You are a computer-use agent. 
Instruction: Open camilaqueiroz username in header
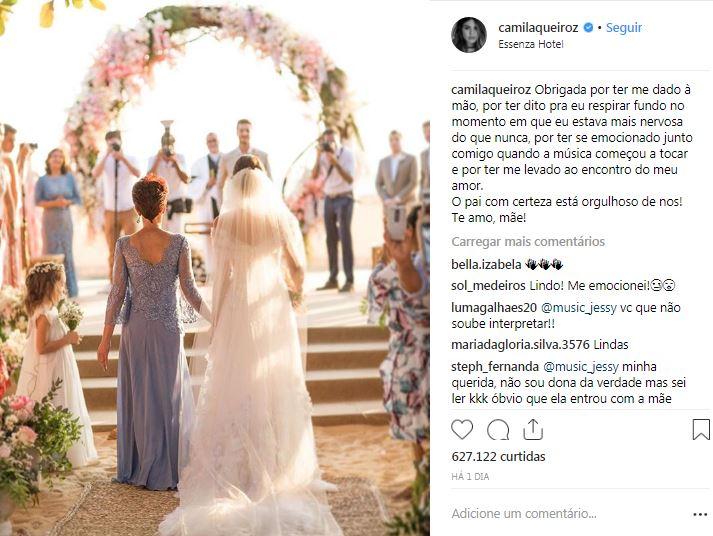point(538,28)
